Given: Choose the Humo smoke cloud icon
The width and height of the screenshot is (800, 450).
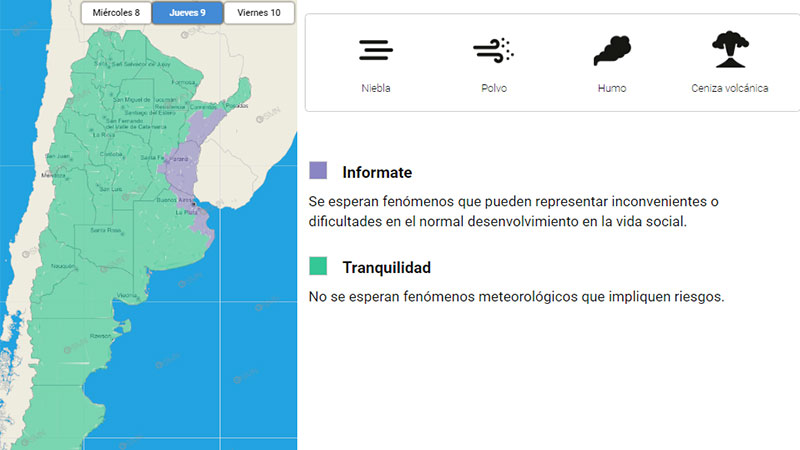Looking at the screenshot, I should (611, 50).
